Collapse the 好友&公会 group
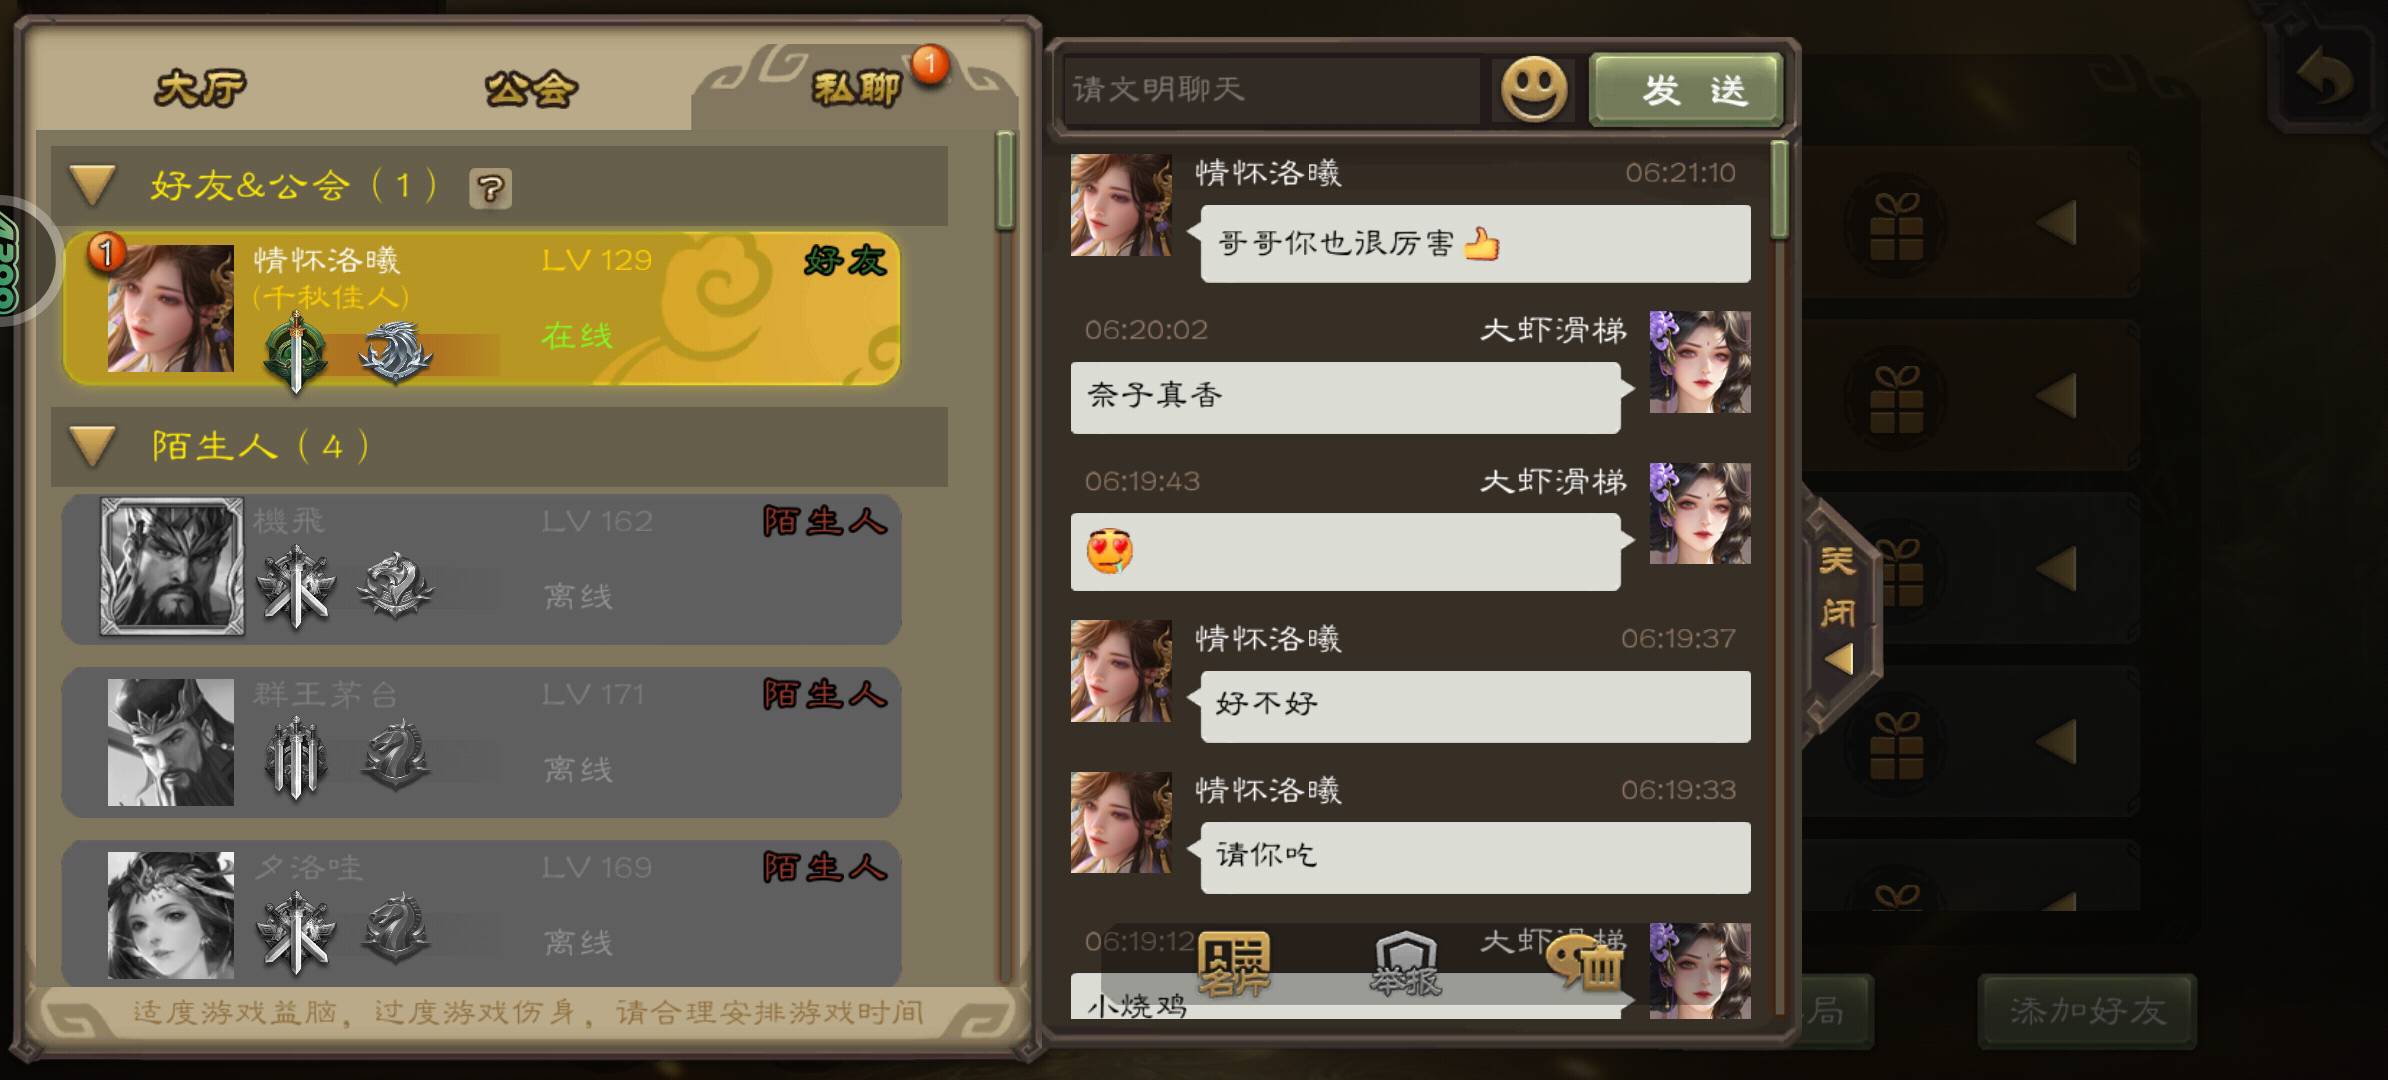2388x1080 pixels. coord(93,186)
